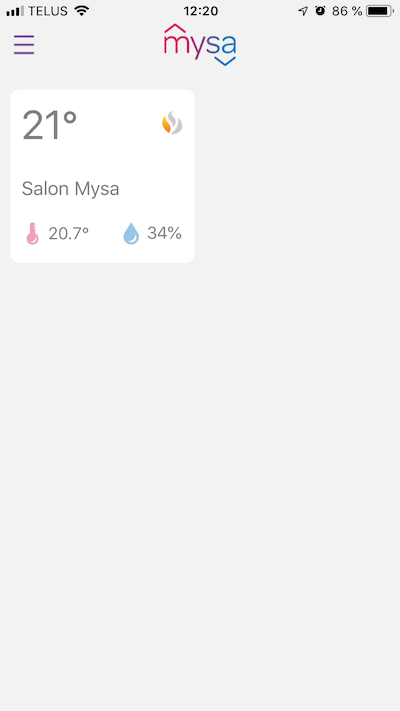Click the pink thermometer icon
Image resolution: width=400 pixels, height=711 pixels.
pos(32,234)
